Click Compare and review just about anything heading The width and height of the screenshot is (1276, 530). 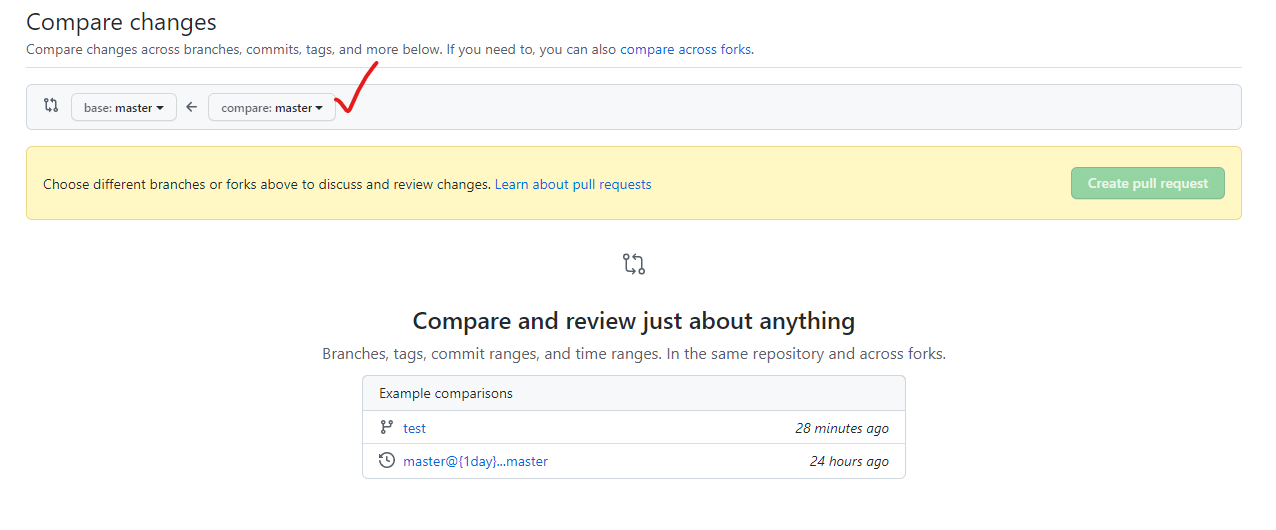click(634, 321)
